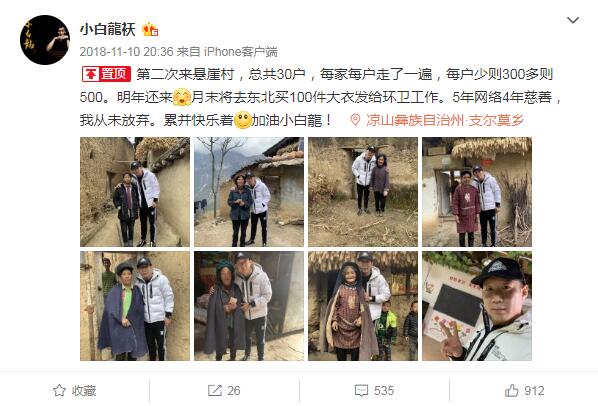Screen dimensions: 598x406
Task: Click the repost icon showing 26
Action: click(224, 390)
